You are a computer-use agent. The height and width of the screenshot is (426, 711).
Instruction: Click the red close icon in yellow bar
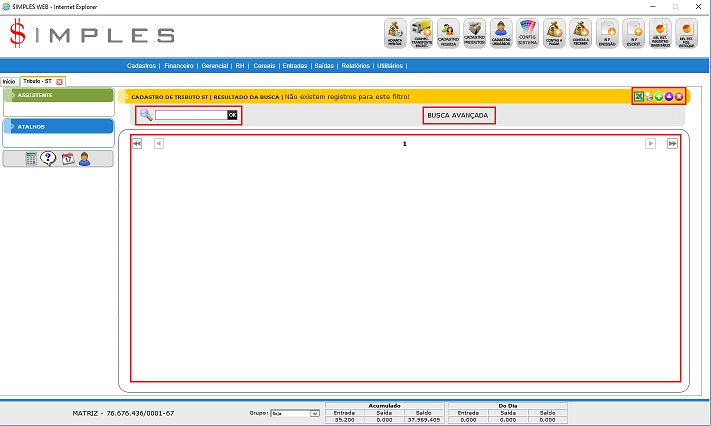(x=679, y=96)
